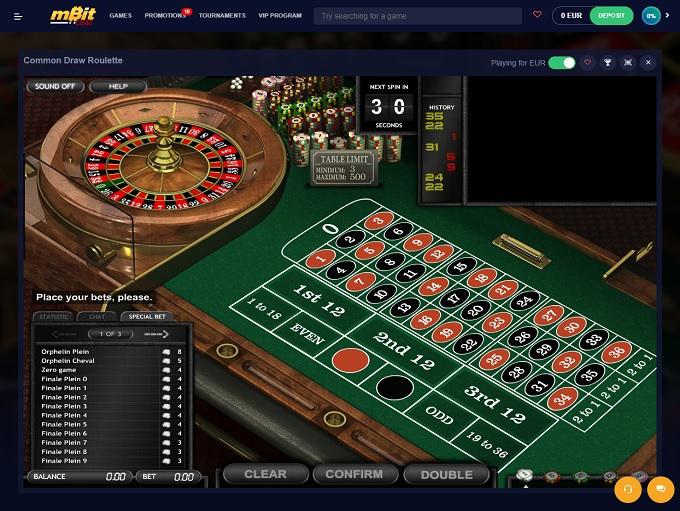Toggle the Playing for EUR switch
The image size is (680, 511).
(x=562, y=63)
